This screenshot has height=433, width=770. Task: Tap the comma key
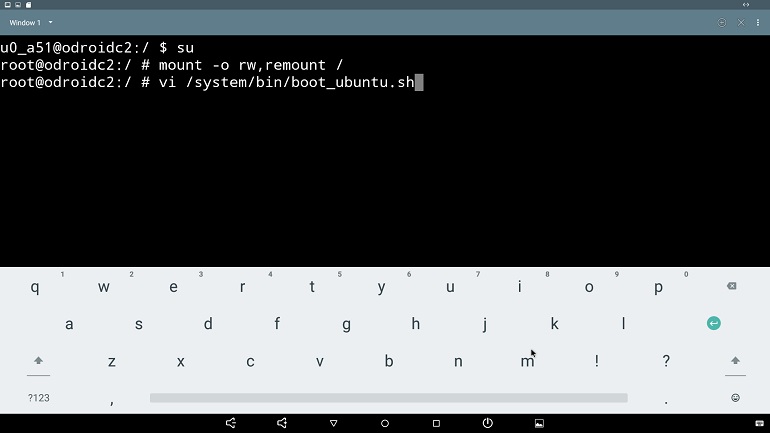112,401
